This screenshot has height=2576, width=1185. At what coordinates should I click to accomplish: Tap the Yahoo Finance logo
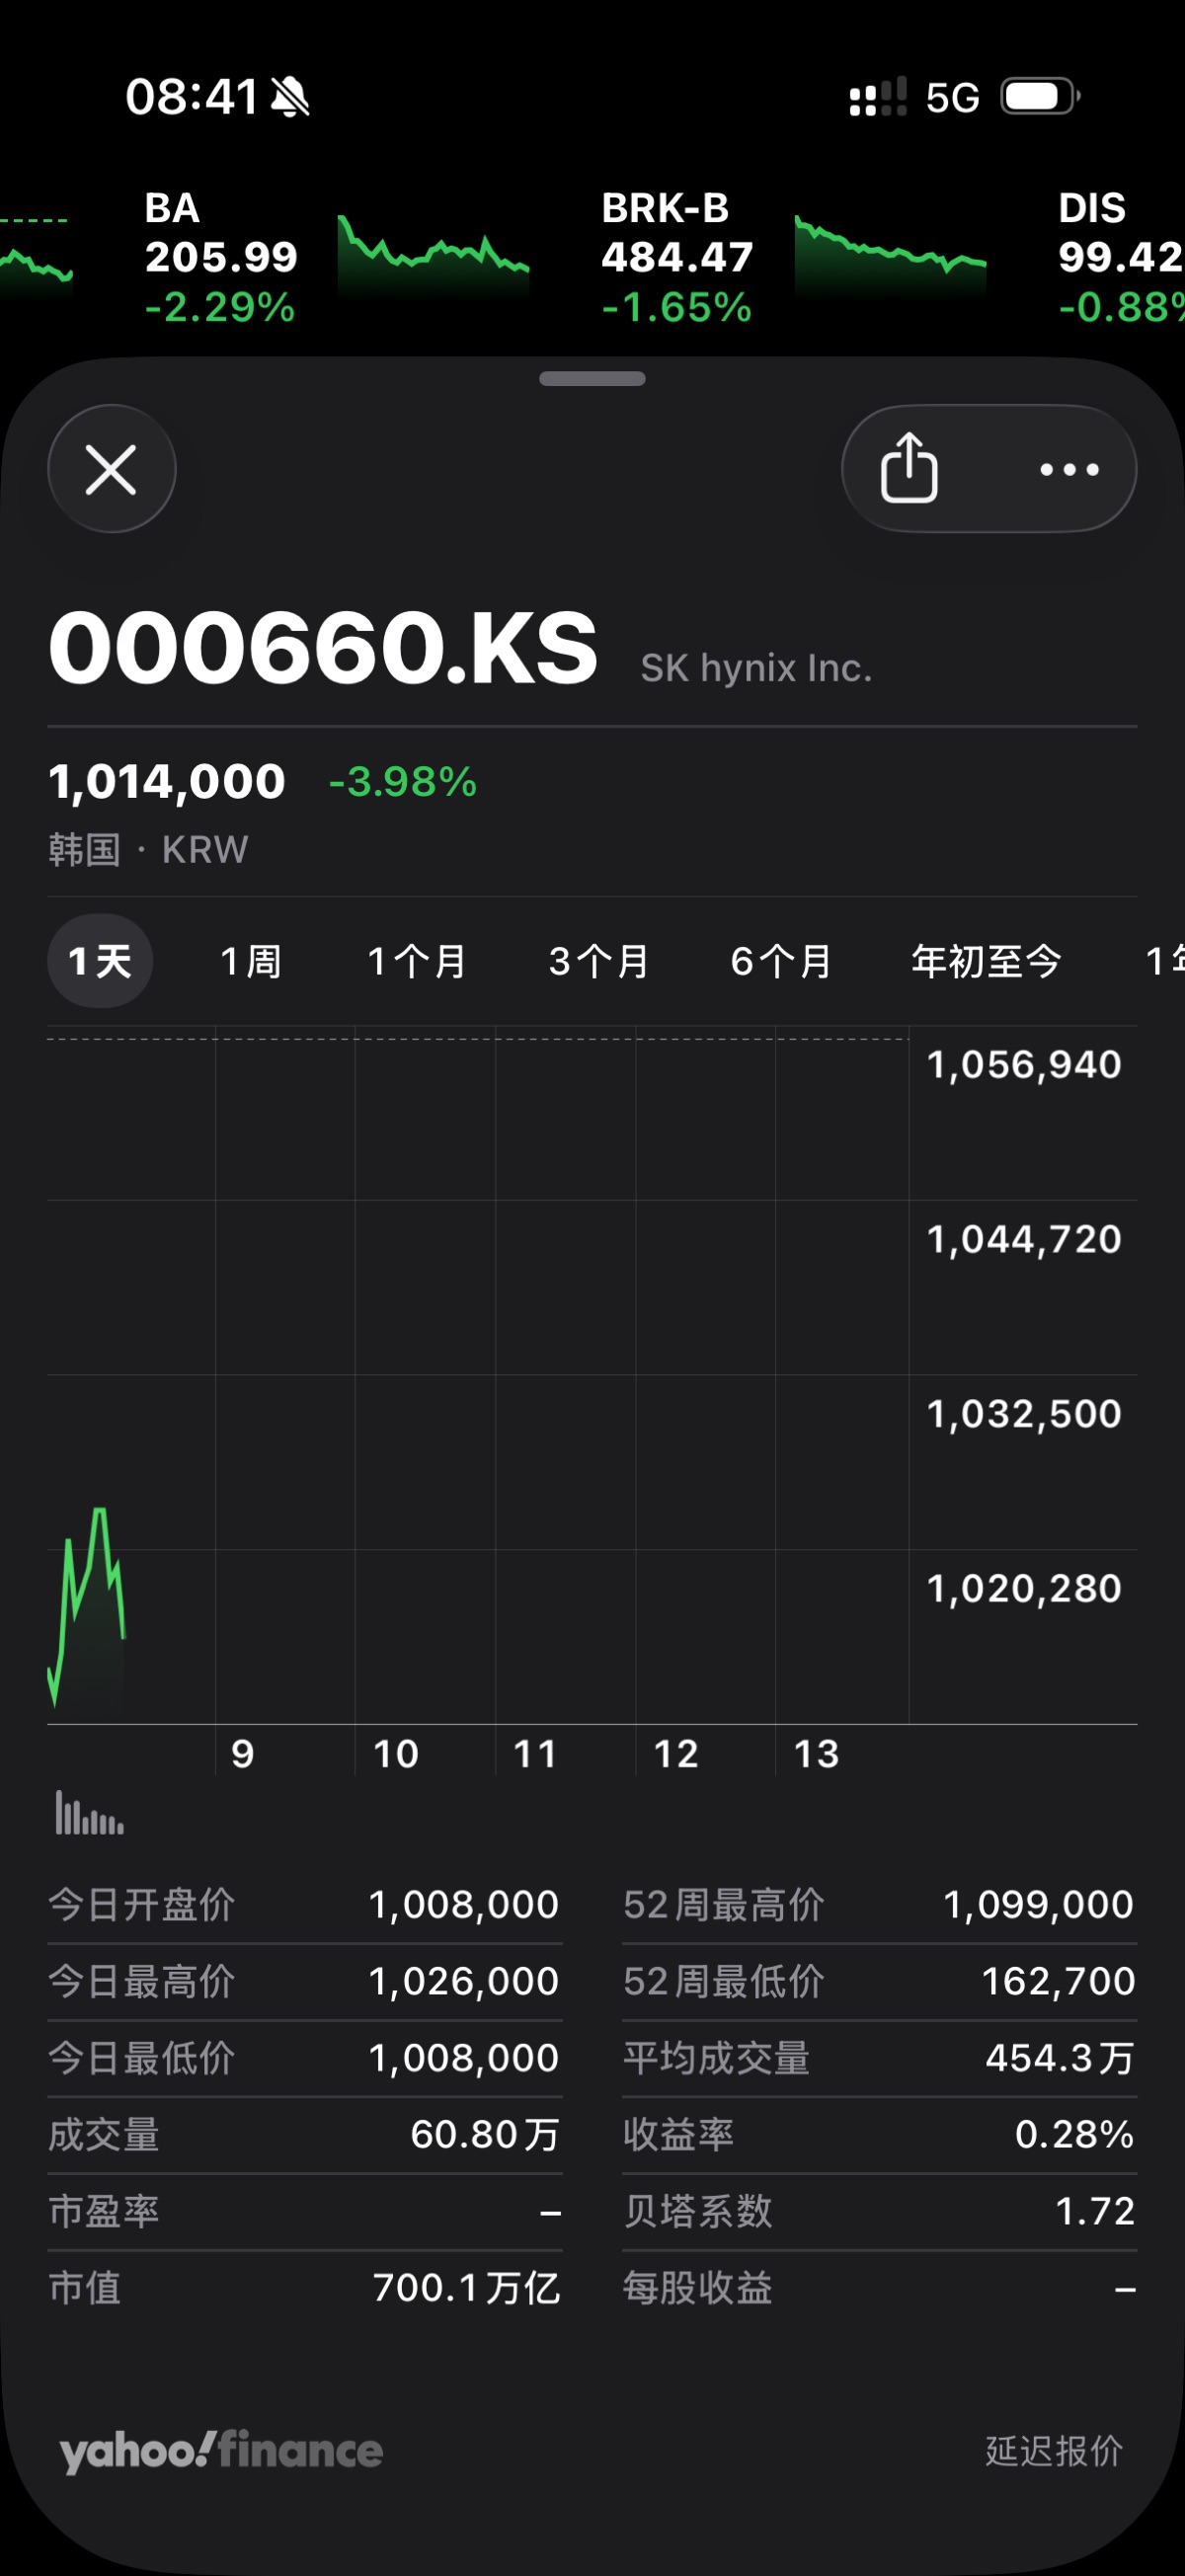[x=221, y=2450]
